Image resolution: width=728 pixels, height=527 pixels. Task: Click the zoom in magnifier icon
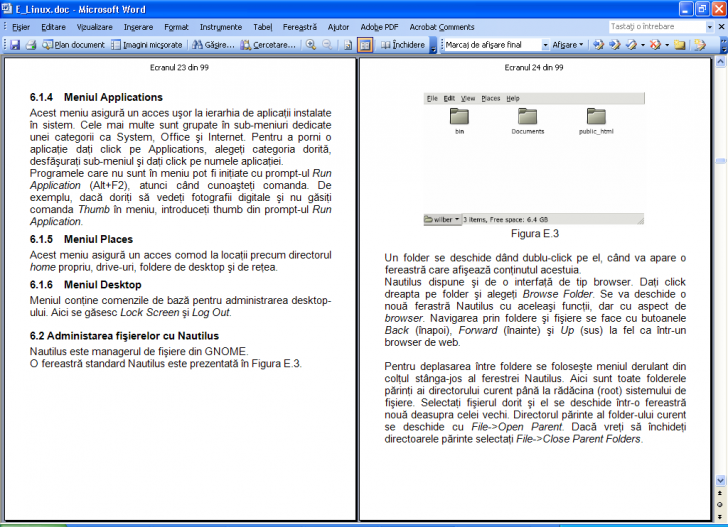(311, 45)
